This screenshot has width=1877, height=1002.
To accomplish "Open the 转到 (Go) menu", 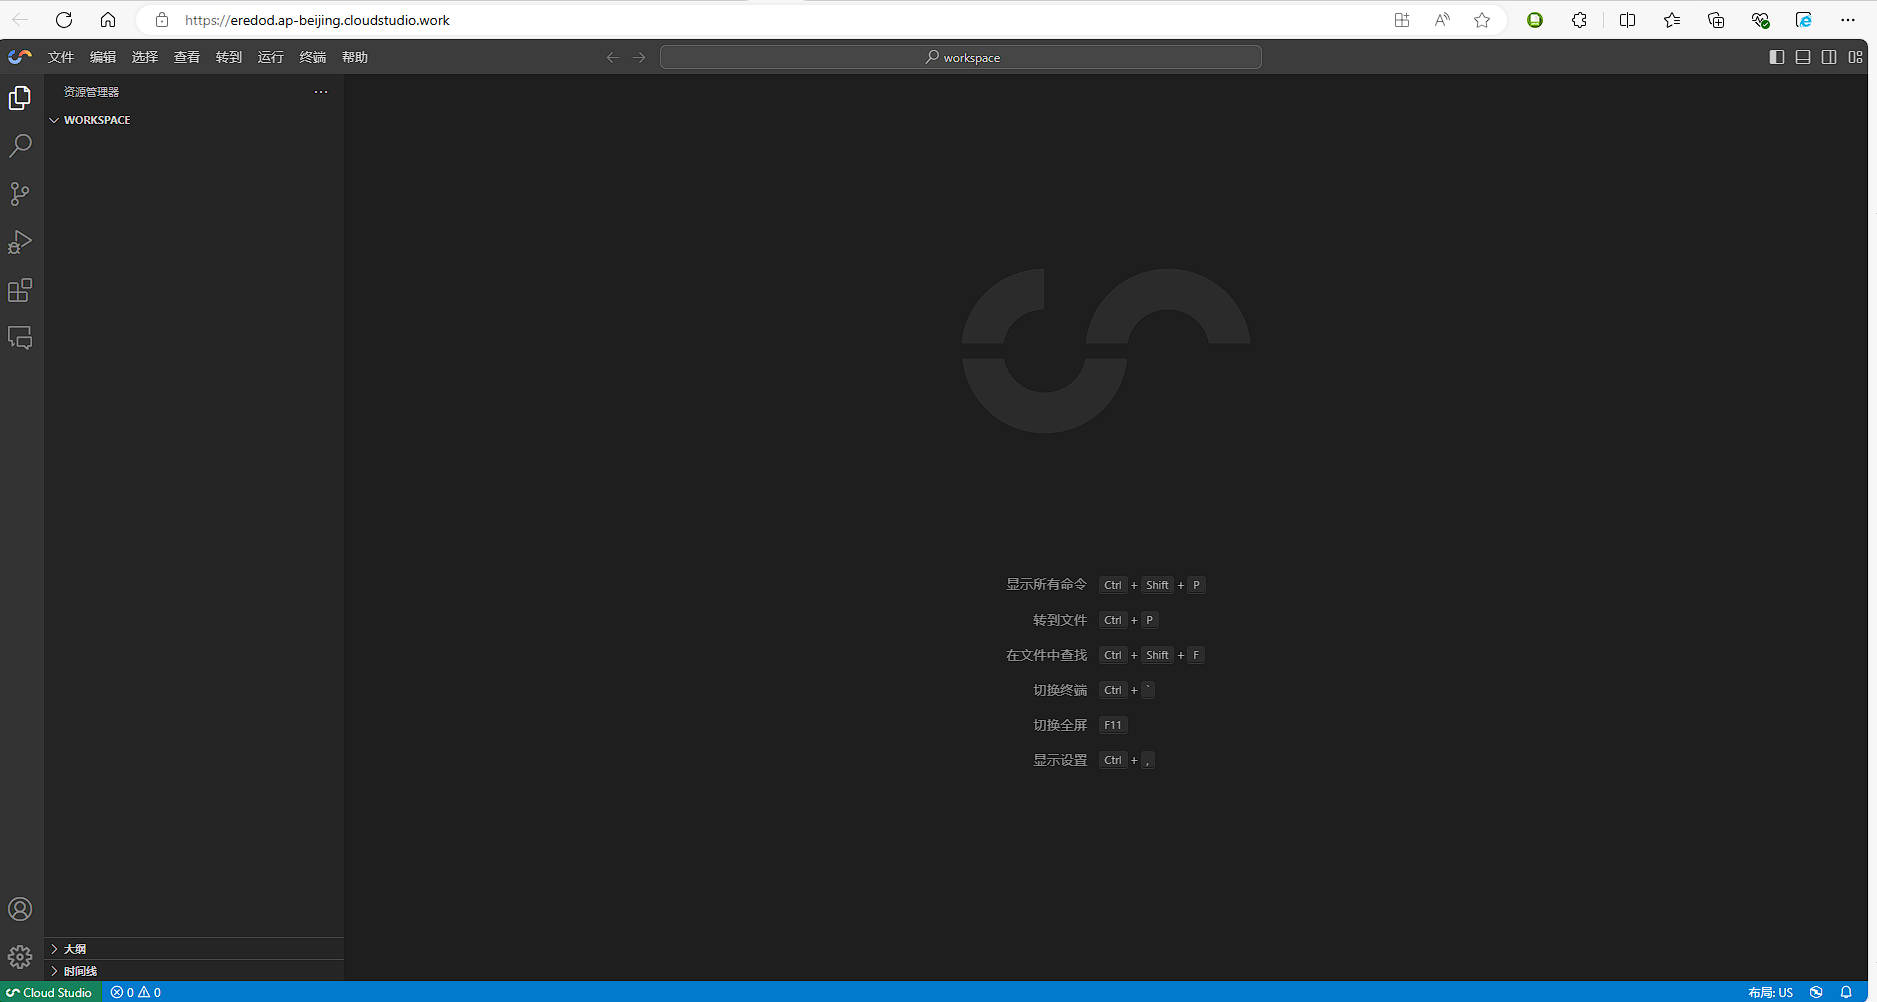I will click(x=229, y=57).
